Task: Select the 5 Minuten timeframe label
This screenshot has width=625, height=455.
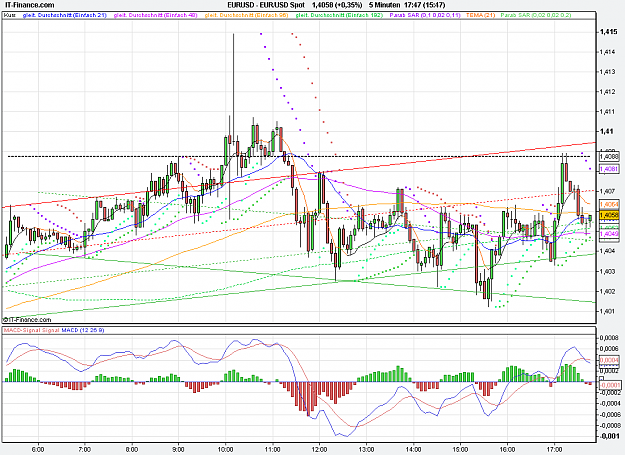Action: point(384,5)
